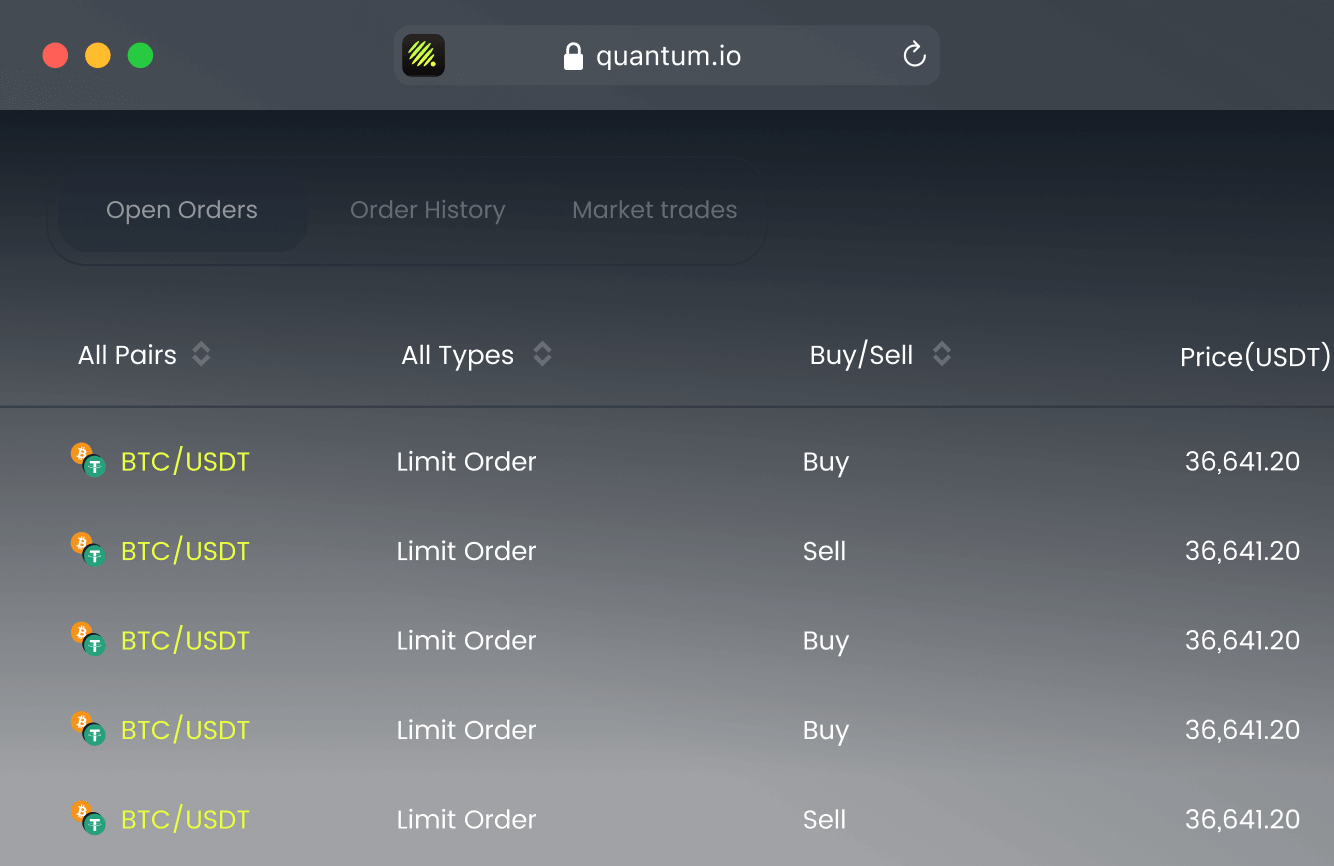
Task: Click the second row's BTC/USDT coin icon
Action: tap(88, 550)
